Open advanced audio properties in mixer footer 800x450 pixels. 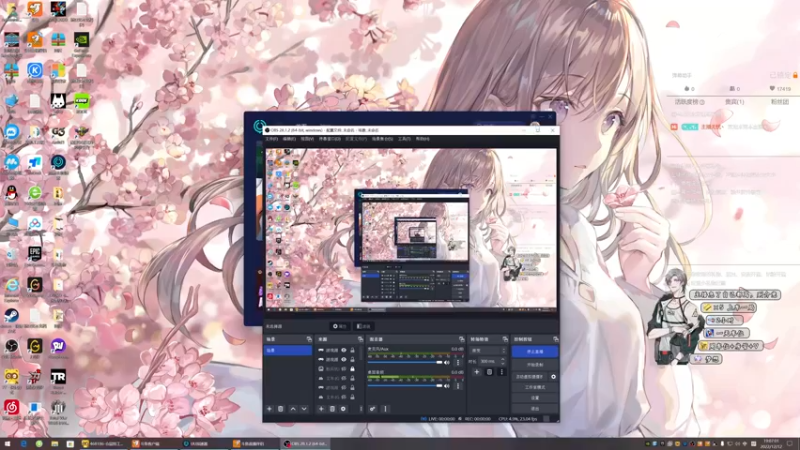point(372,409)
